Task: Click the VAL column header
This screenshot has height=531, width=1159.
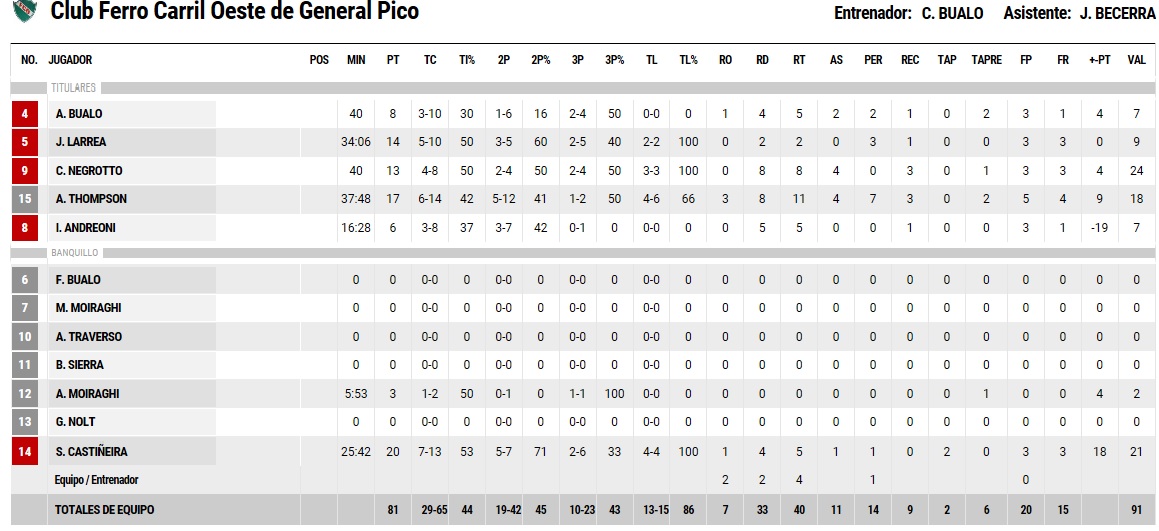Action: (1136, 60)
